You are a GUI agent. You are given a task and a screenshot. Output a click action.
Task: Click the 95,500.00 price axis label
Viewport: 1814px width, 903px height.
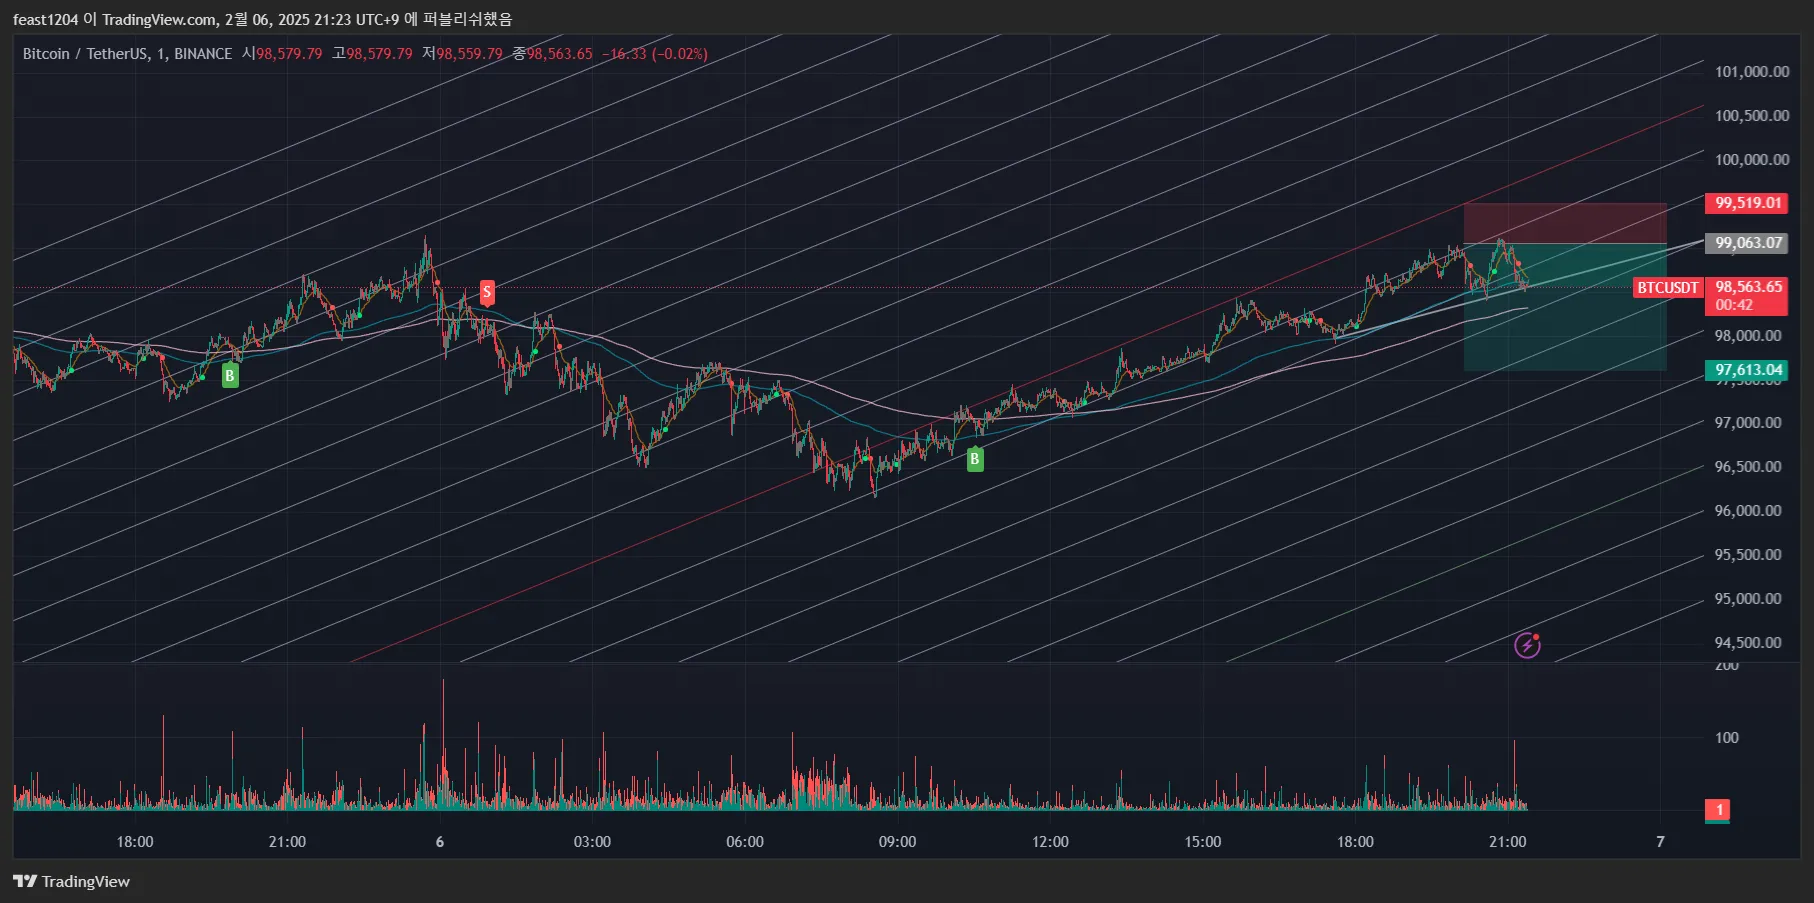(x=1748, y=555)
